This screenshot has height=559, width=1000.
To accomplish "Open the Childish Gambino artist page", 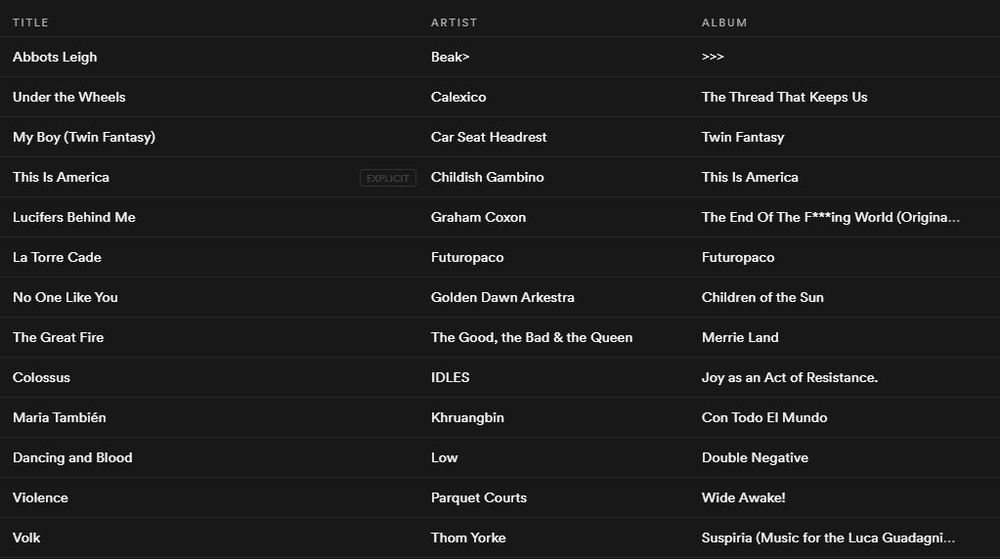I will 487,177.
